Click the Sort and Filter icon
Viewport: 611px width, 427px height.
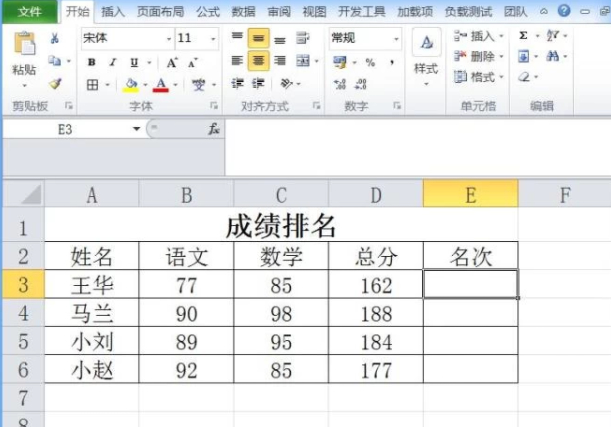pos(553,36)
